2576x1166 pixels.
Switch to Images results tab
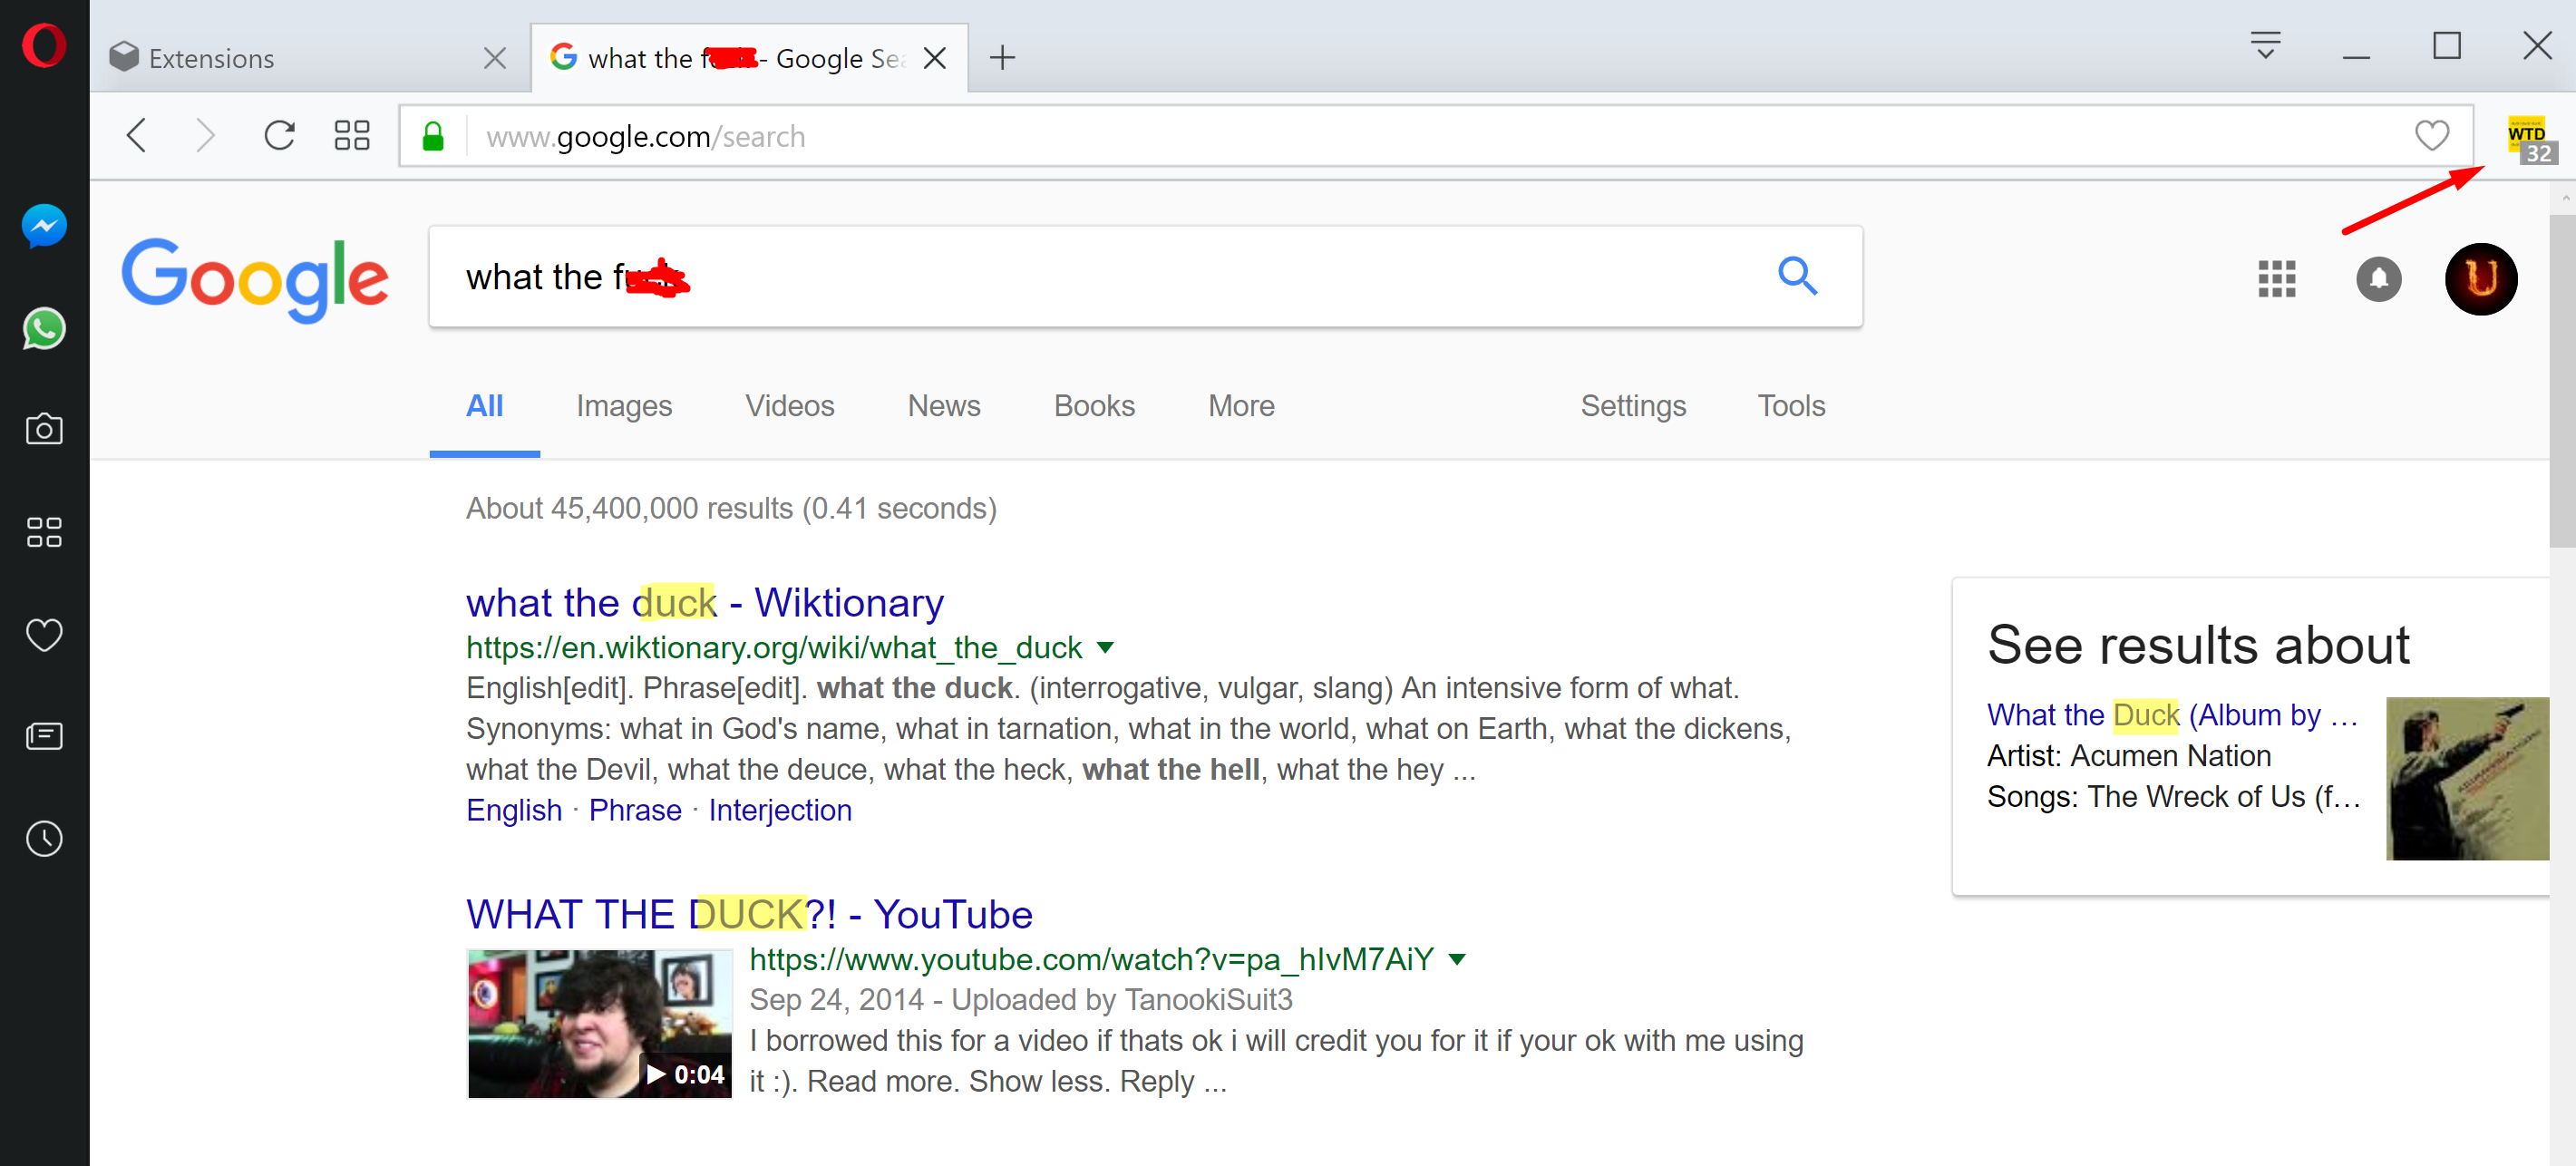click(623, 406)
